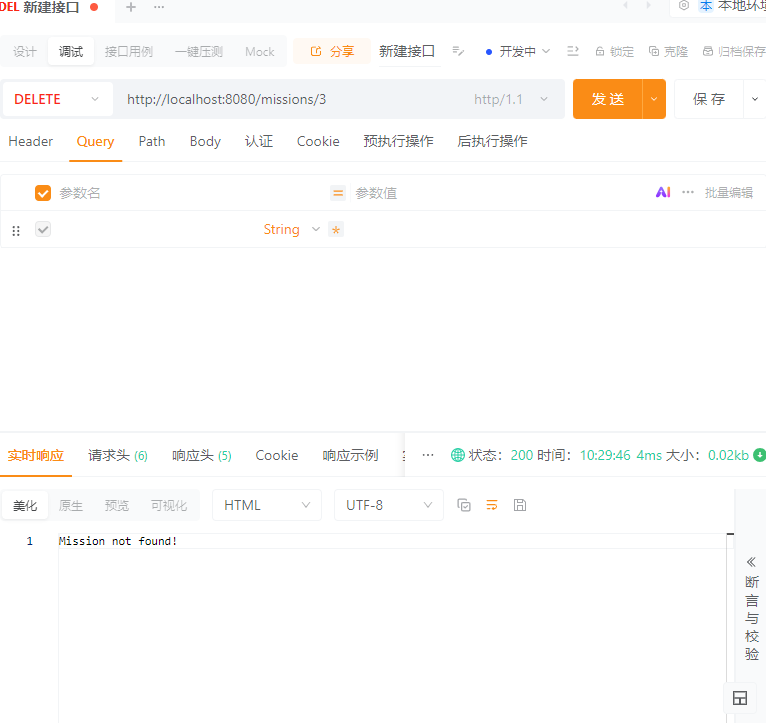This screenshot has height=723, width=766.
Task: Click the list-arrow icon after 开发中 status
Action: point(573,51)
